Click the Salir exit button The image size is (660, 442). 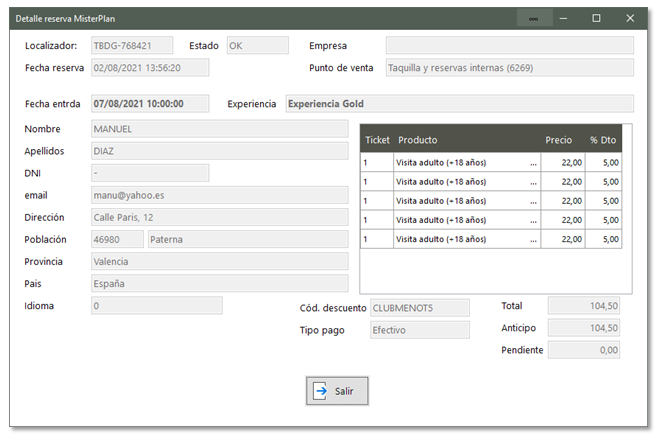[x=337, y=391]
